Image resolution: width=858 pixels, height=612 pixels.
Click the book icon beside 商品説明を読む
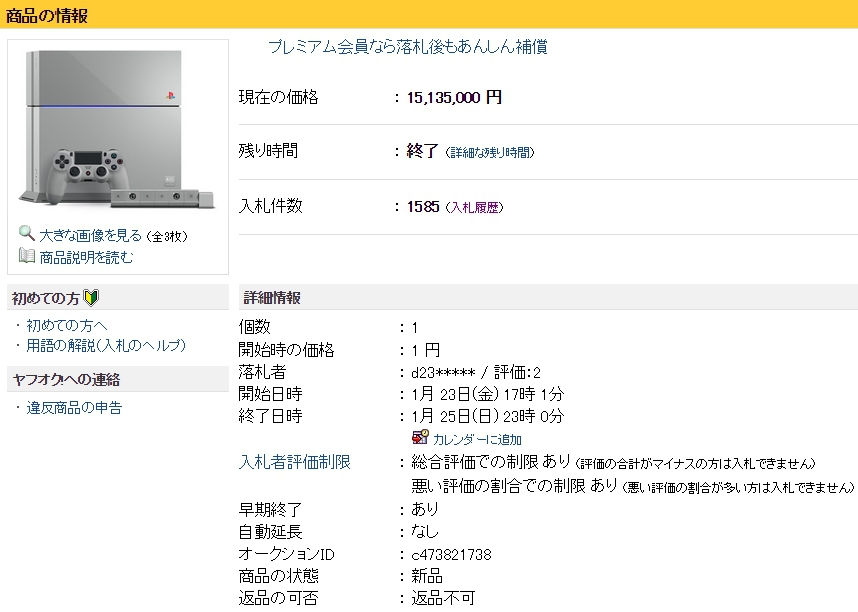point(27,256)
